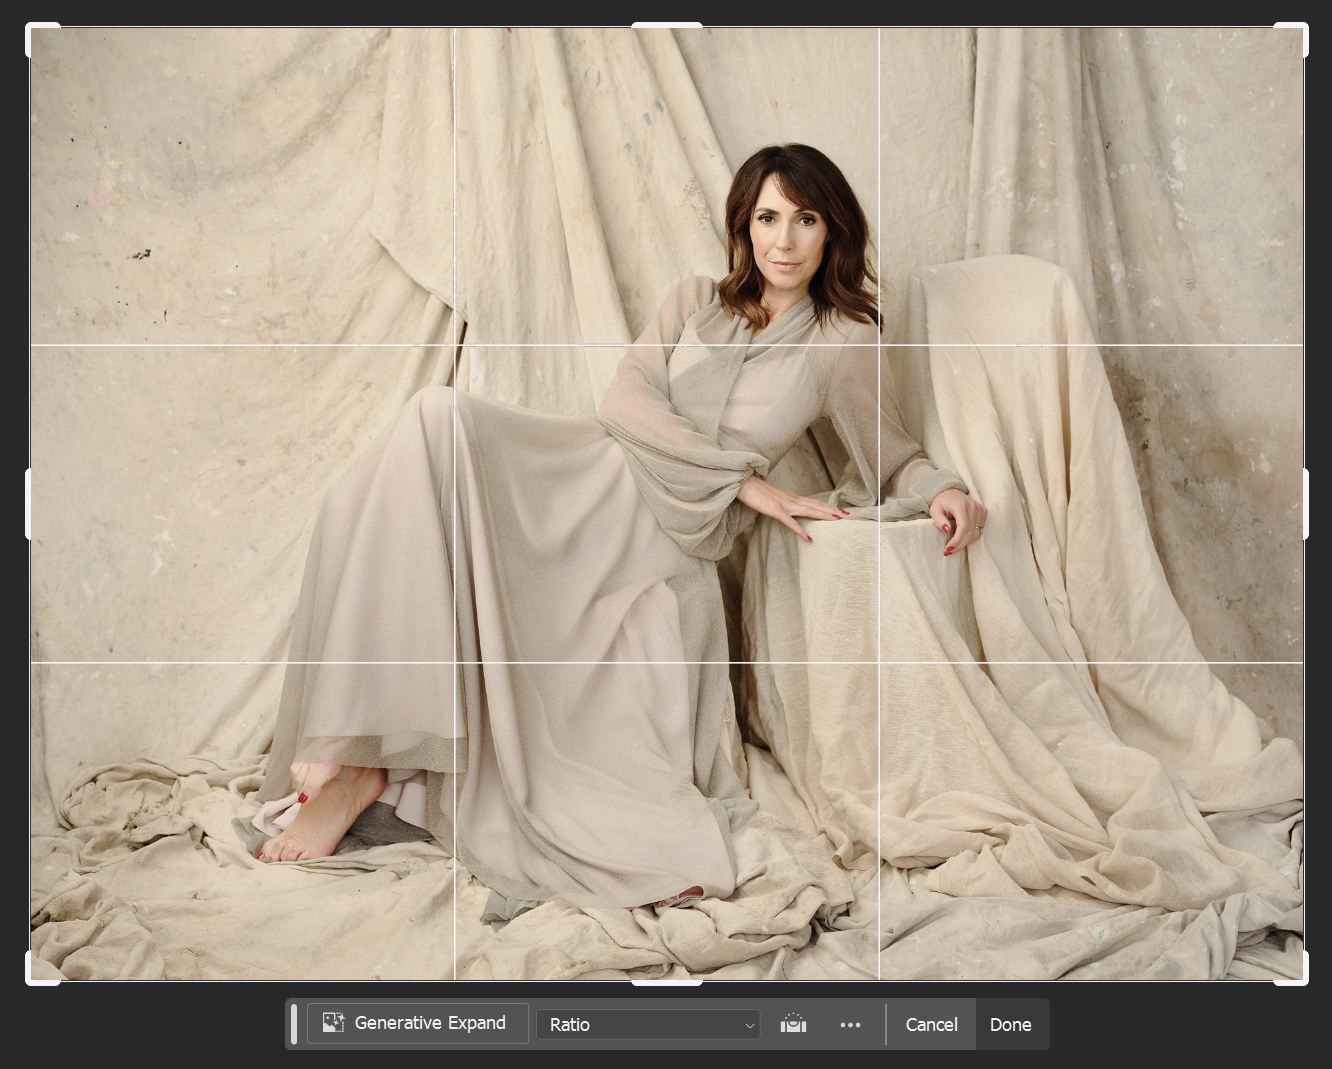Click the top edge middle crop handle
Screen dimensions: 1332x1069
[667, 26]
